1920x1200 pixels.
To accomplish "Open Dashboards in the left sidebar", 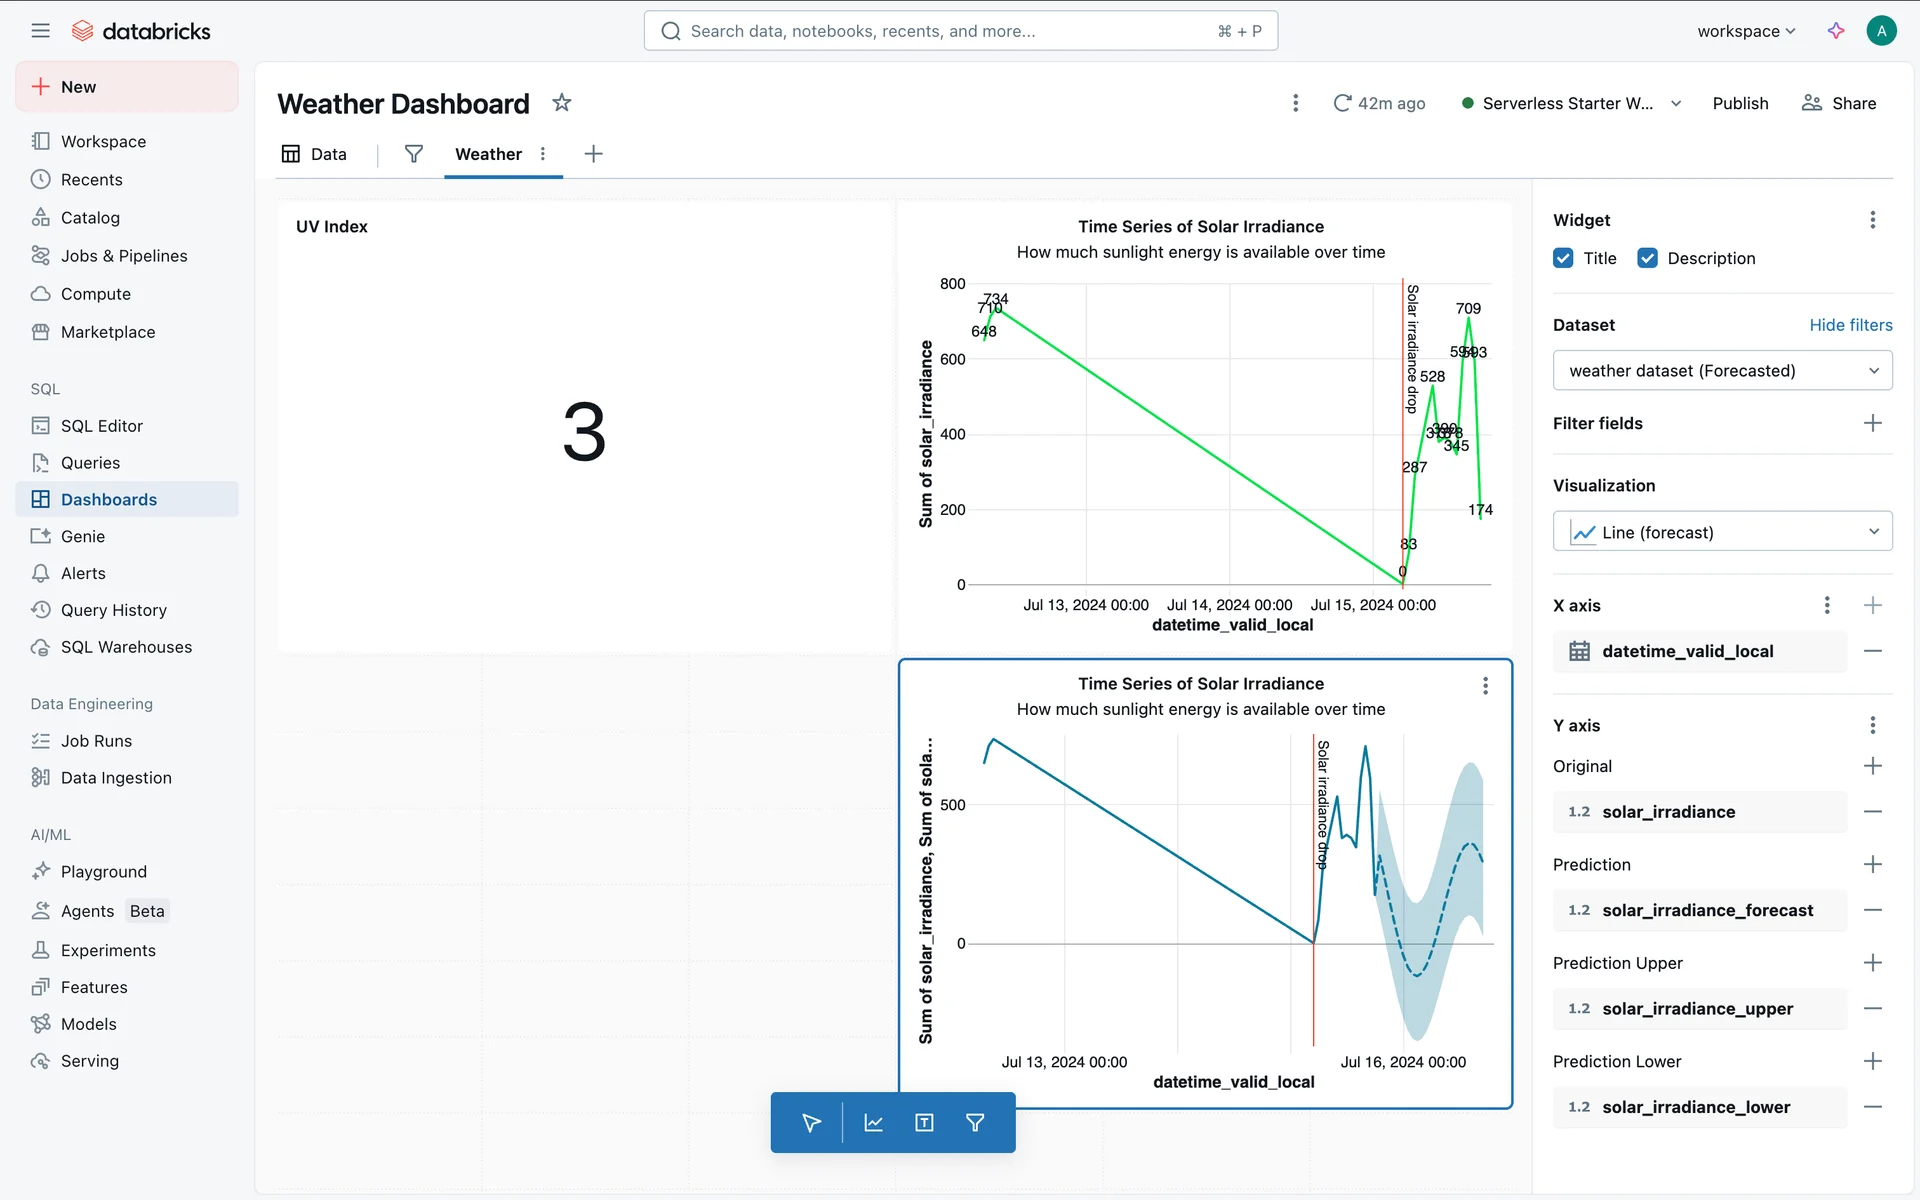I will point(108,499).
